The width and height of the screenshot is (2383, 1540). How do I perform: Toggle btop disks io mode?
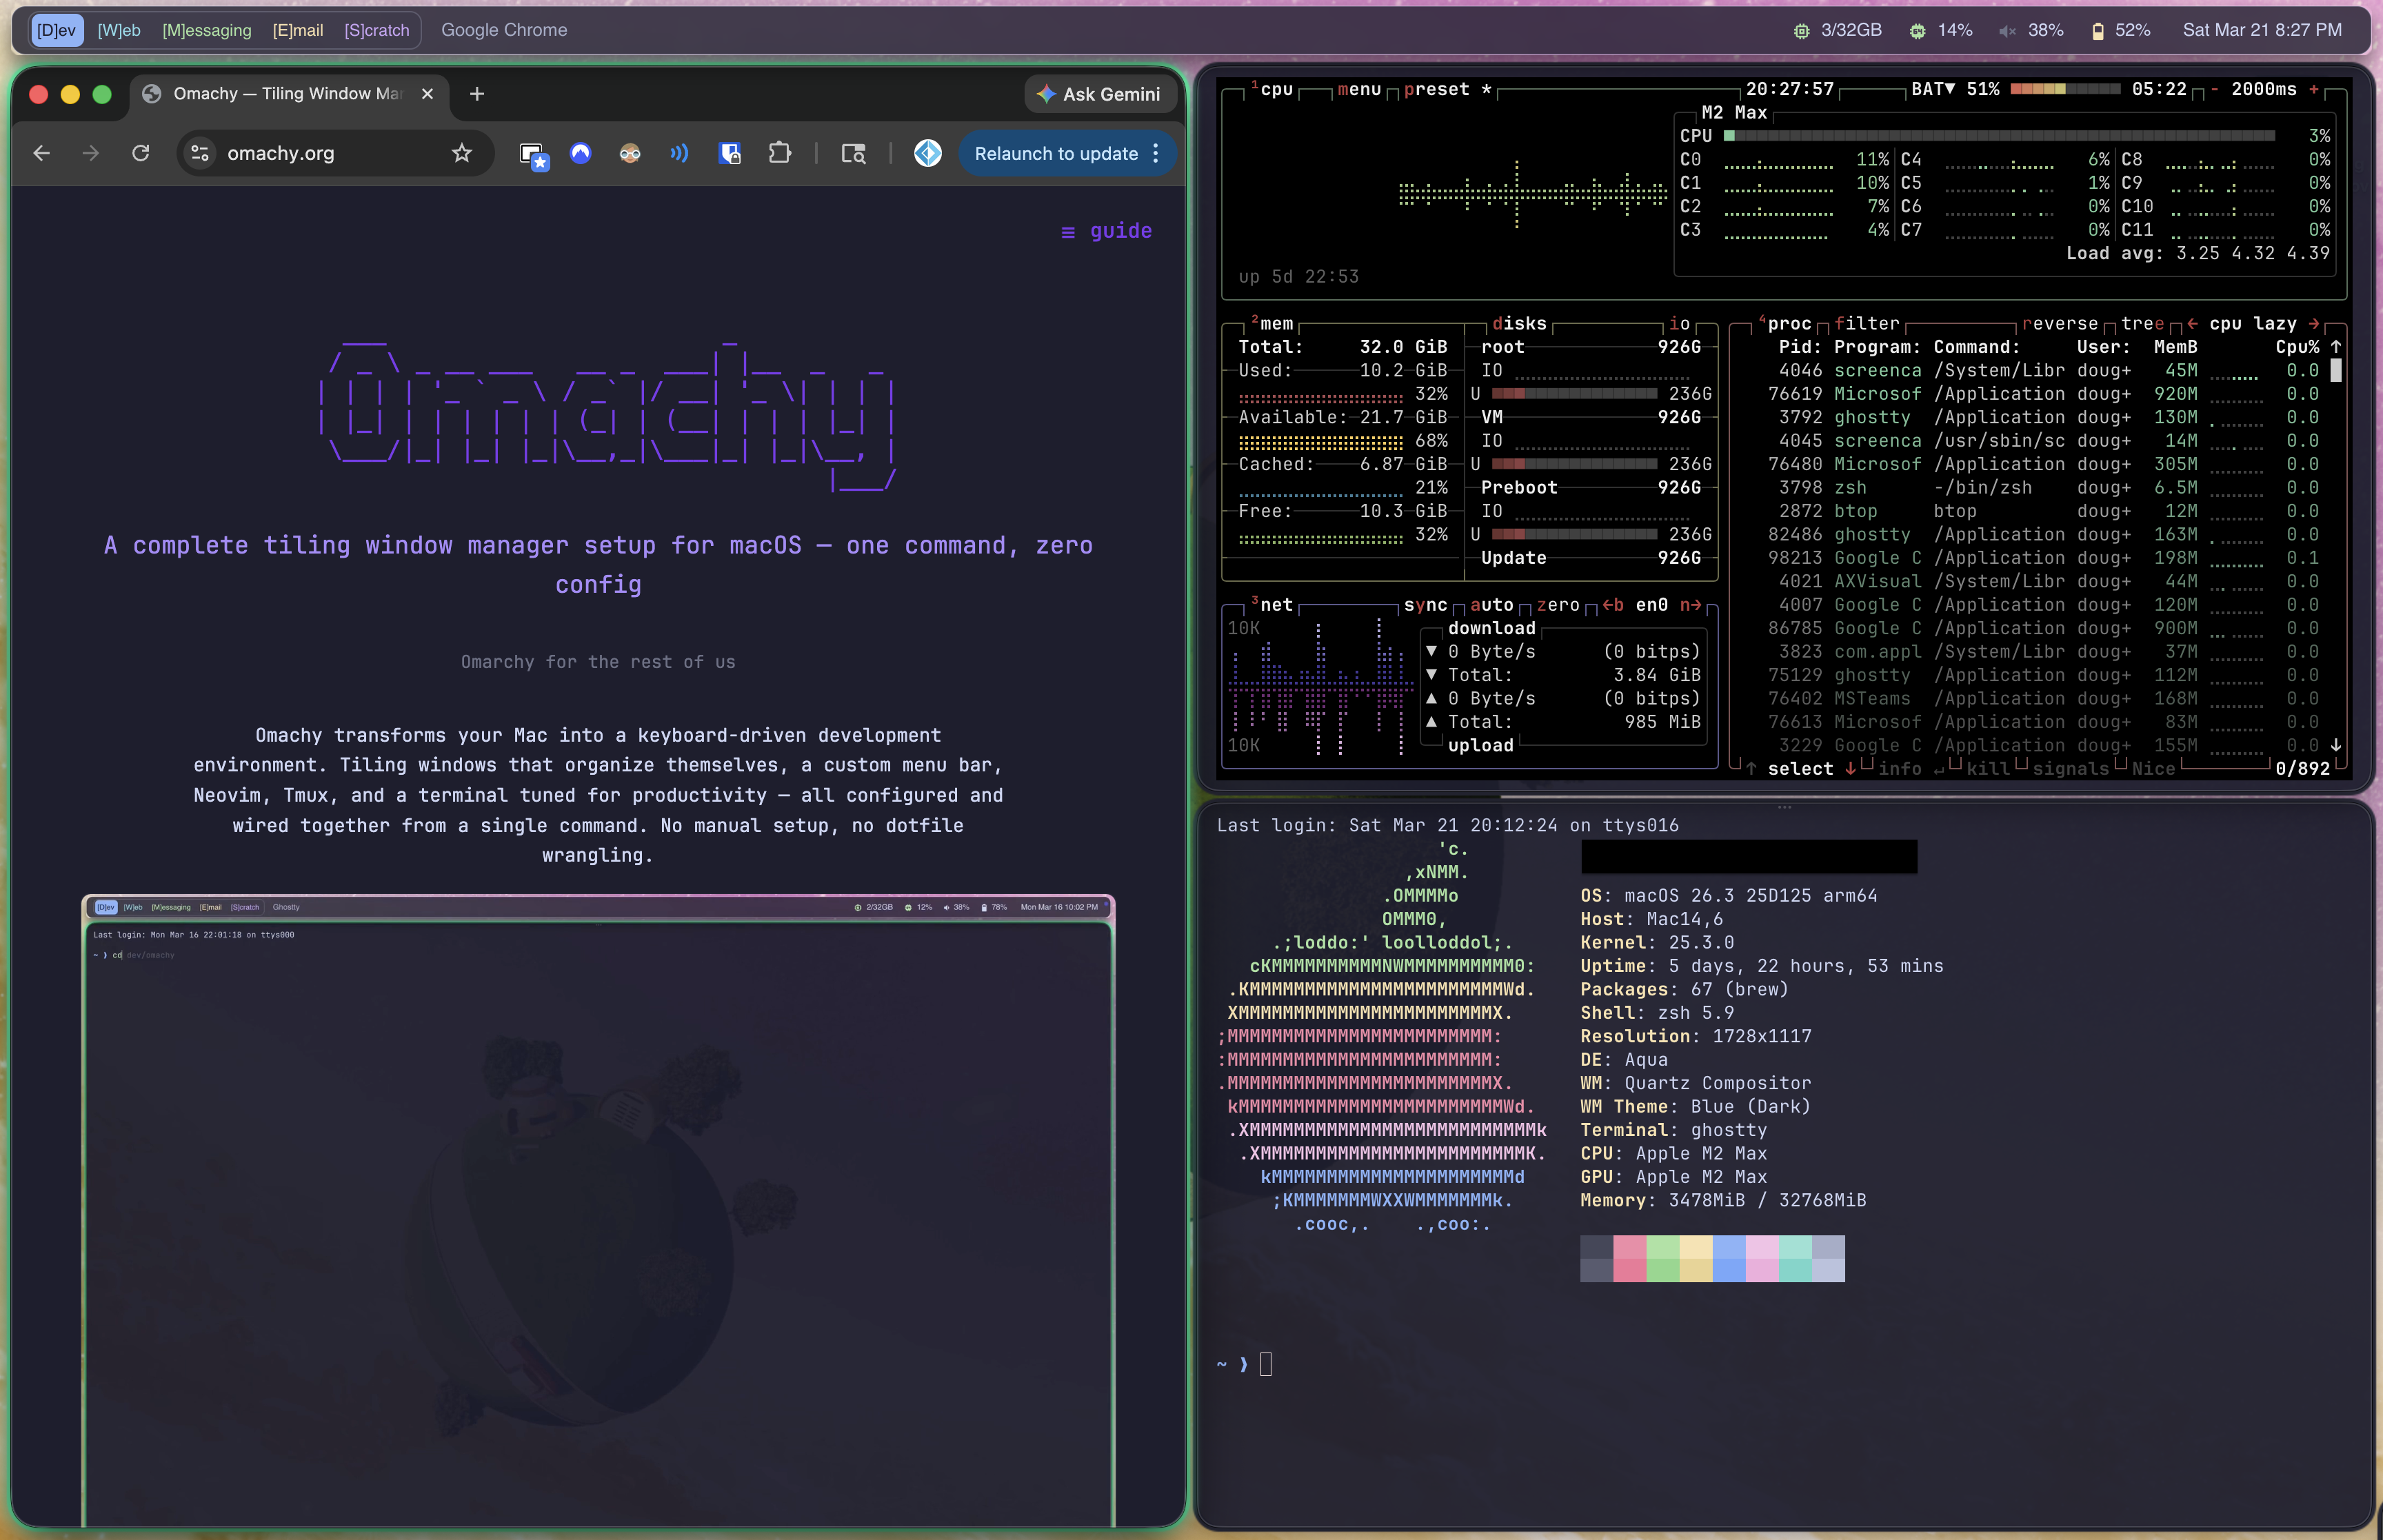point(1679,323)
